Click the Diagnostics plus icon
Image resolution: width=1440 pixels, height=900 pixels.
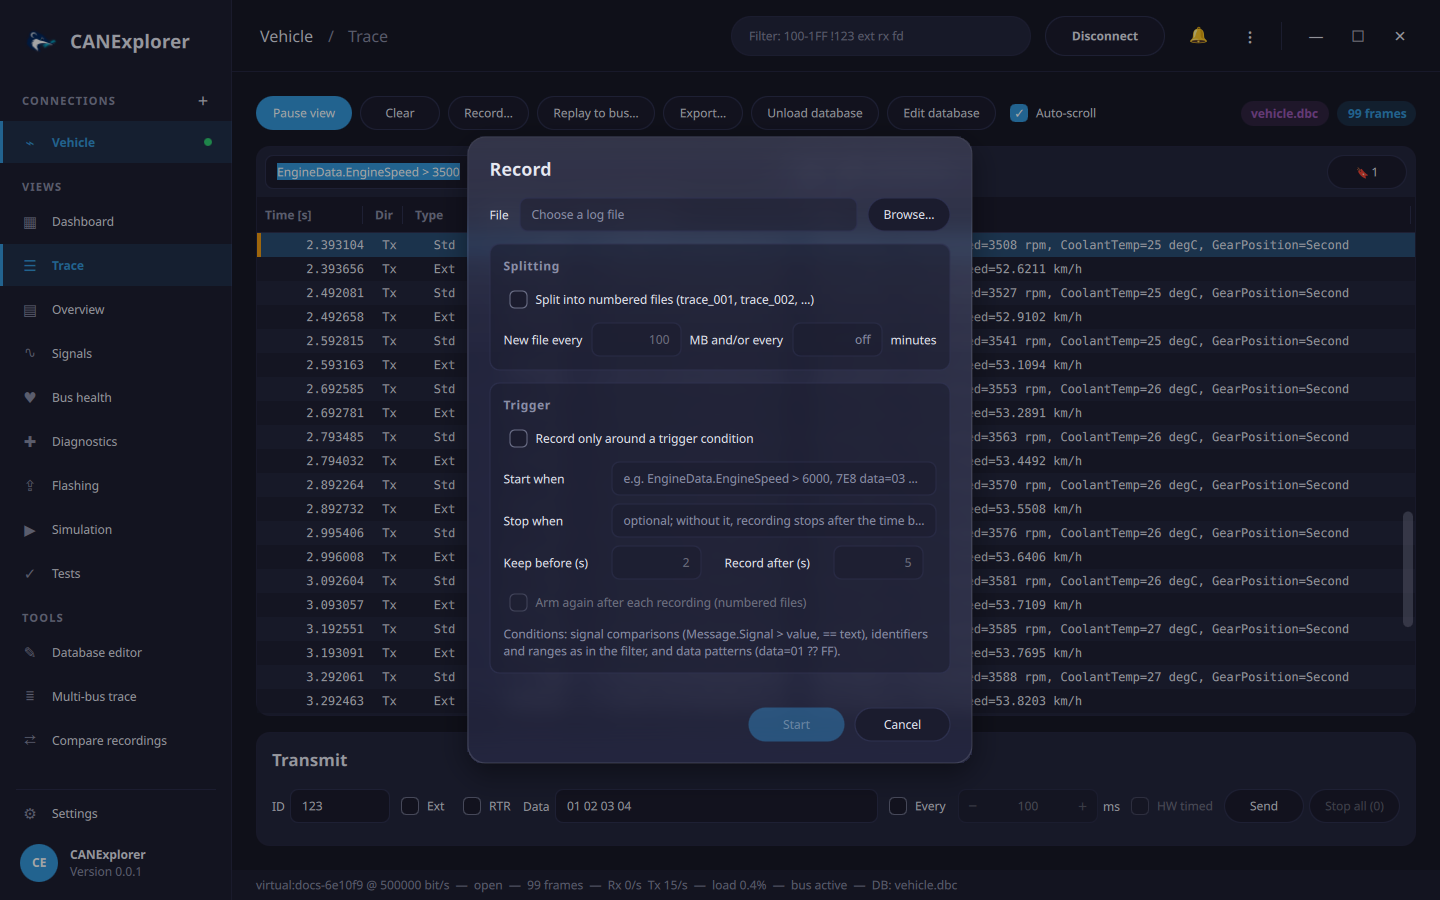tap(30, 442)
